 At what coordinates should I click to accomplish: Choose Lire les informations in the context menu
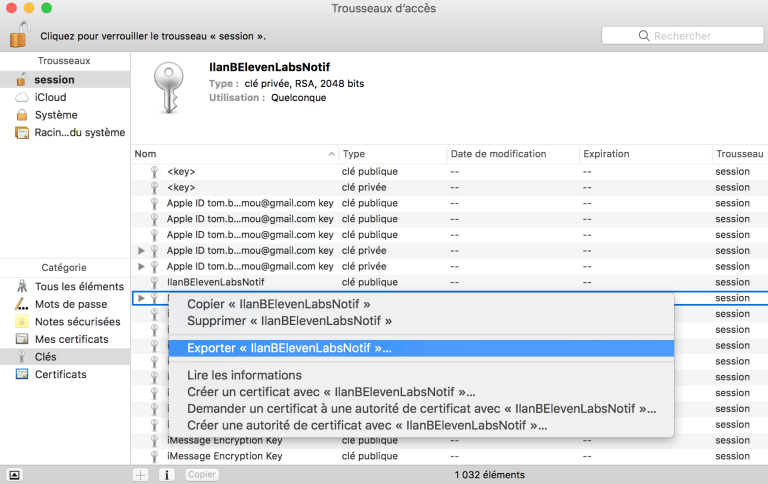coord(244,375)
